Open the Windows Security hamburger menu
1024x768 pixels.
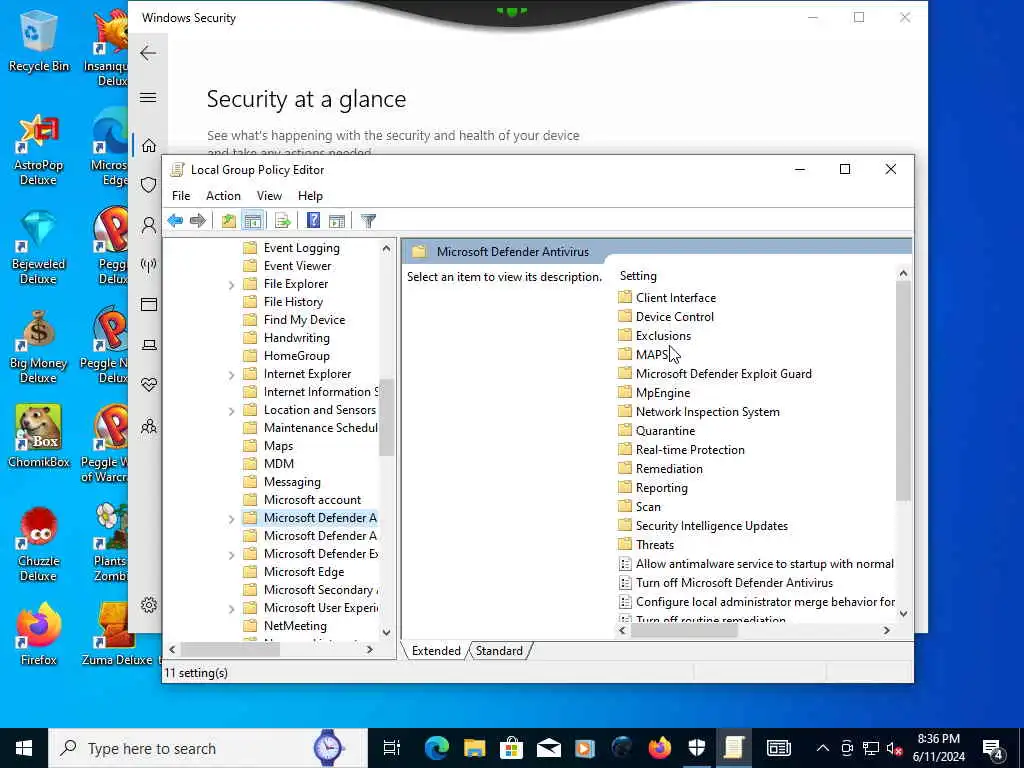pos(148,97)
